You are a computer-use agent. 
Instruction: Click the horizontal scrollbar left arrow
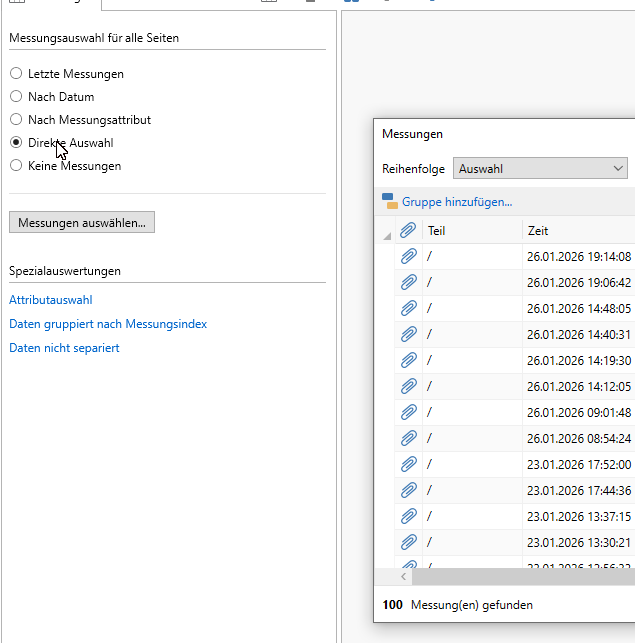pyautogui.click(x=405, y=577)
